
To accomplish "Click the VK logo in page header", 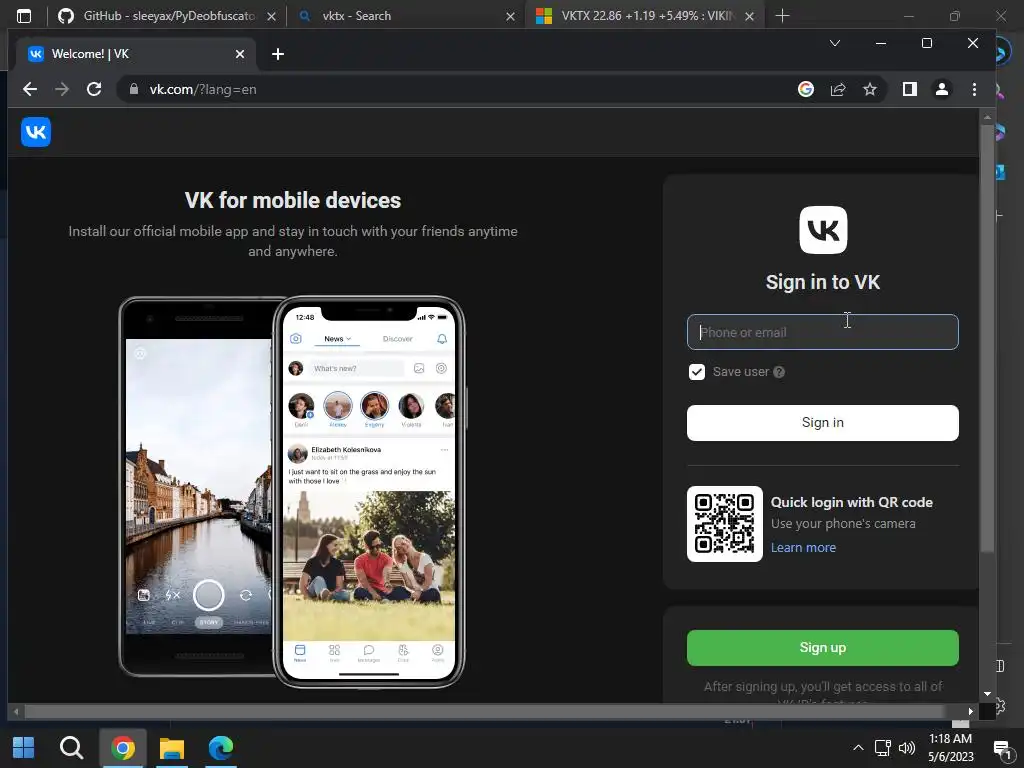I will [x=36, y=132].
